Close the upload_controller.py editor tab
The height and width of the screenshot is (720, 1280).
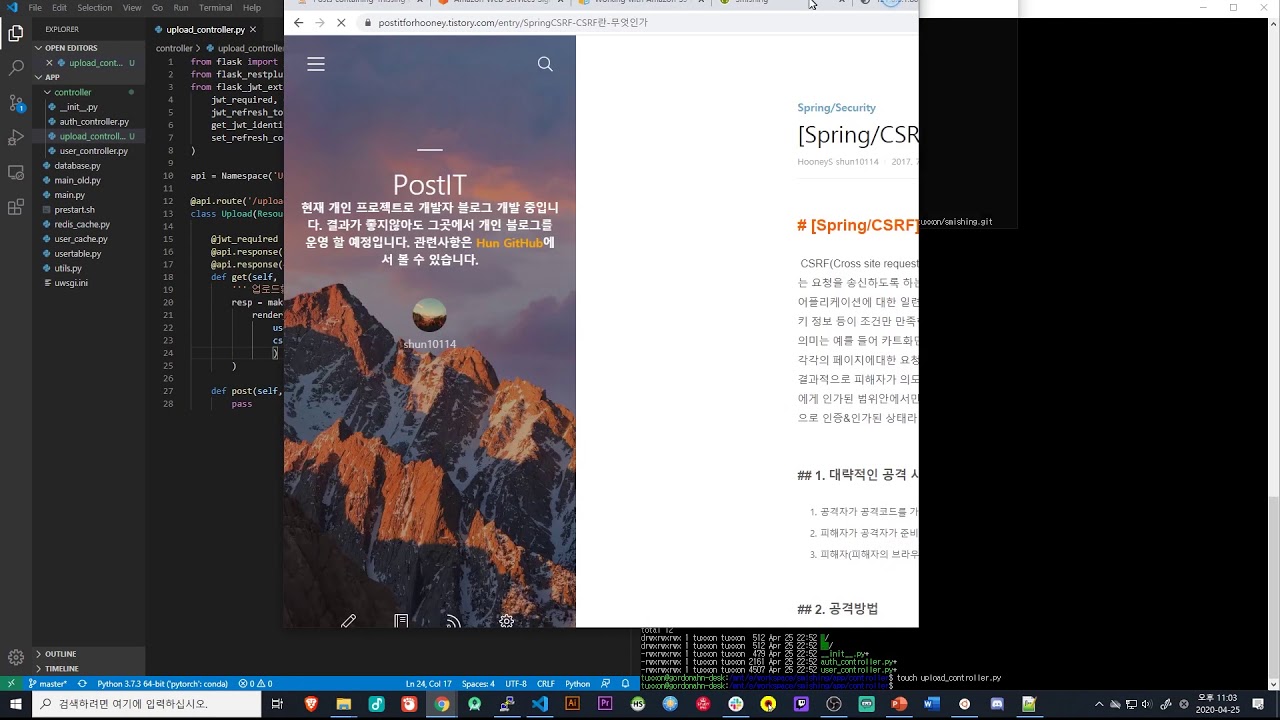click(252, 30)
